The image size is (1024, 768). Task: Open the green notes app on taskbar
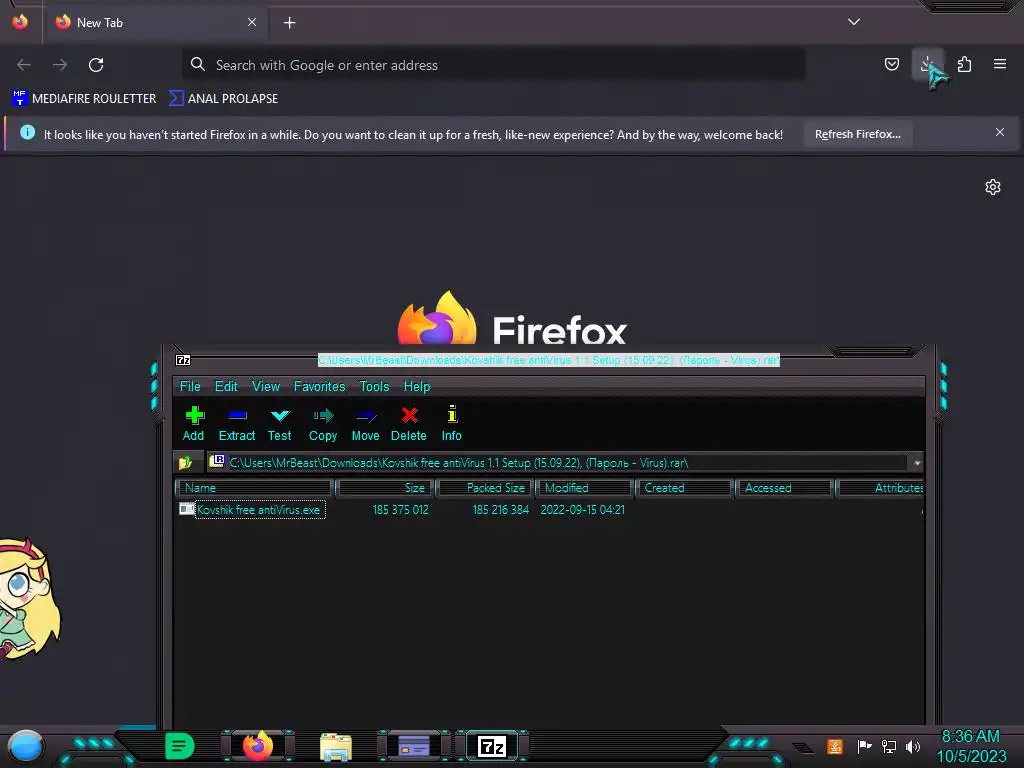179,746
